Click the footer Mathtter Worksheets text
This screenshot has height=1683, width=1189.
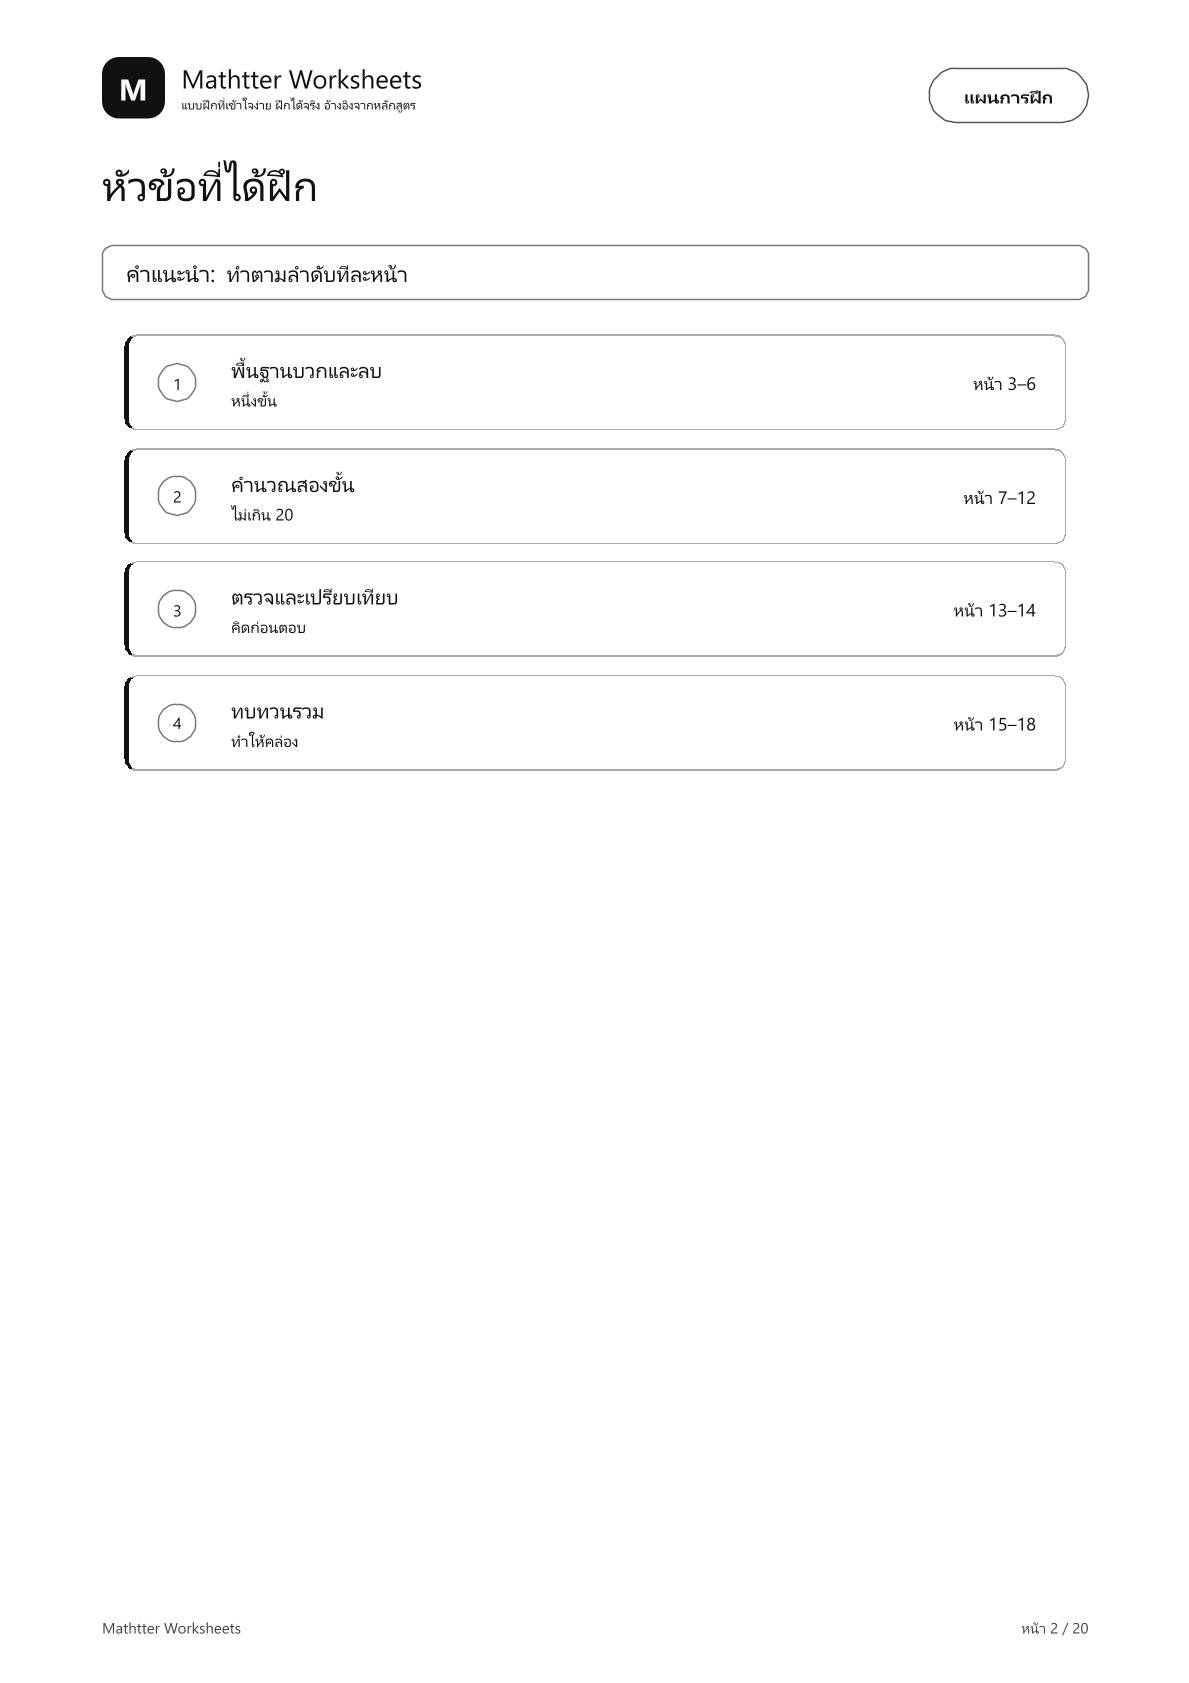[x=171, y=1628]
